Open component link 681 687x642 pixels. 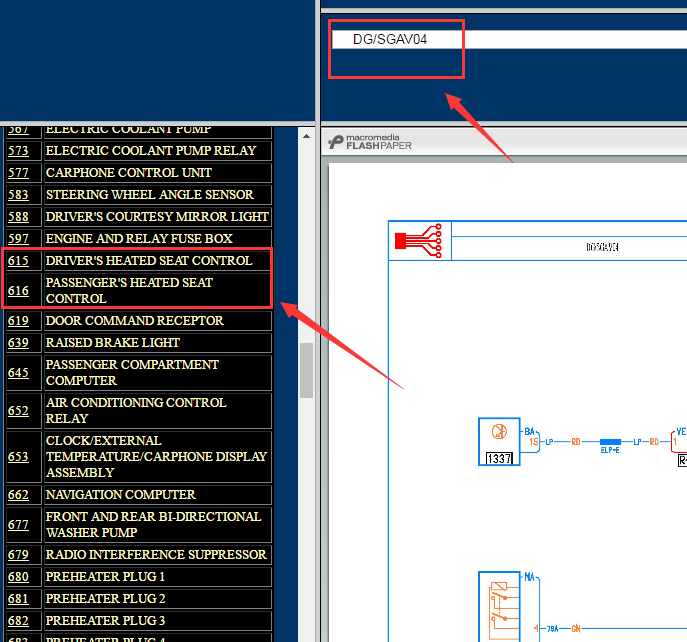18,599
